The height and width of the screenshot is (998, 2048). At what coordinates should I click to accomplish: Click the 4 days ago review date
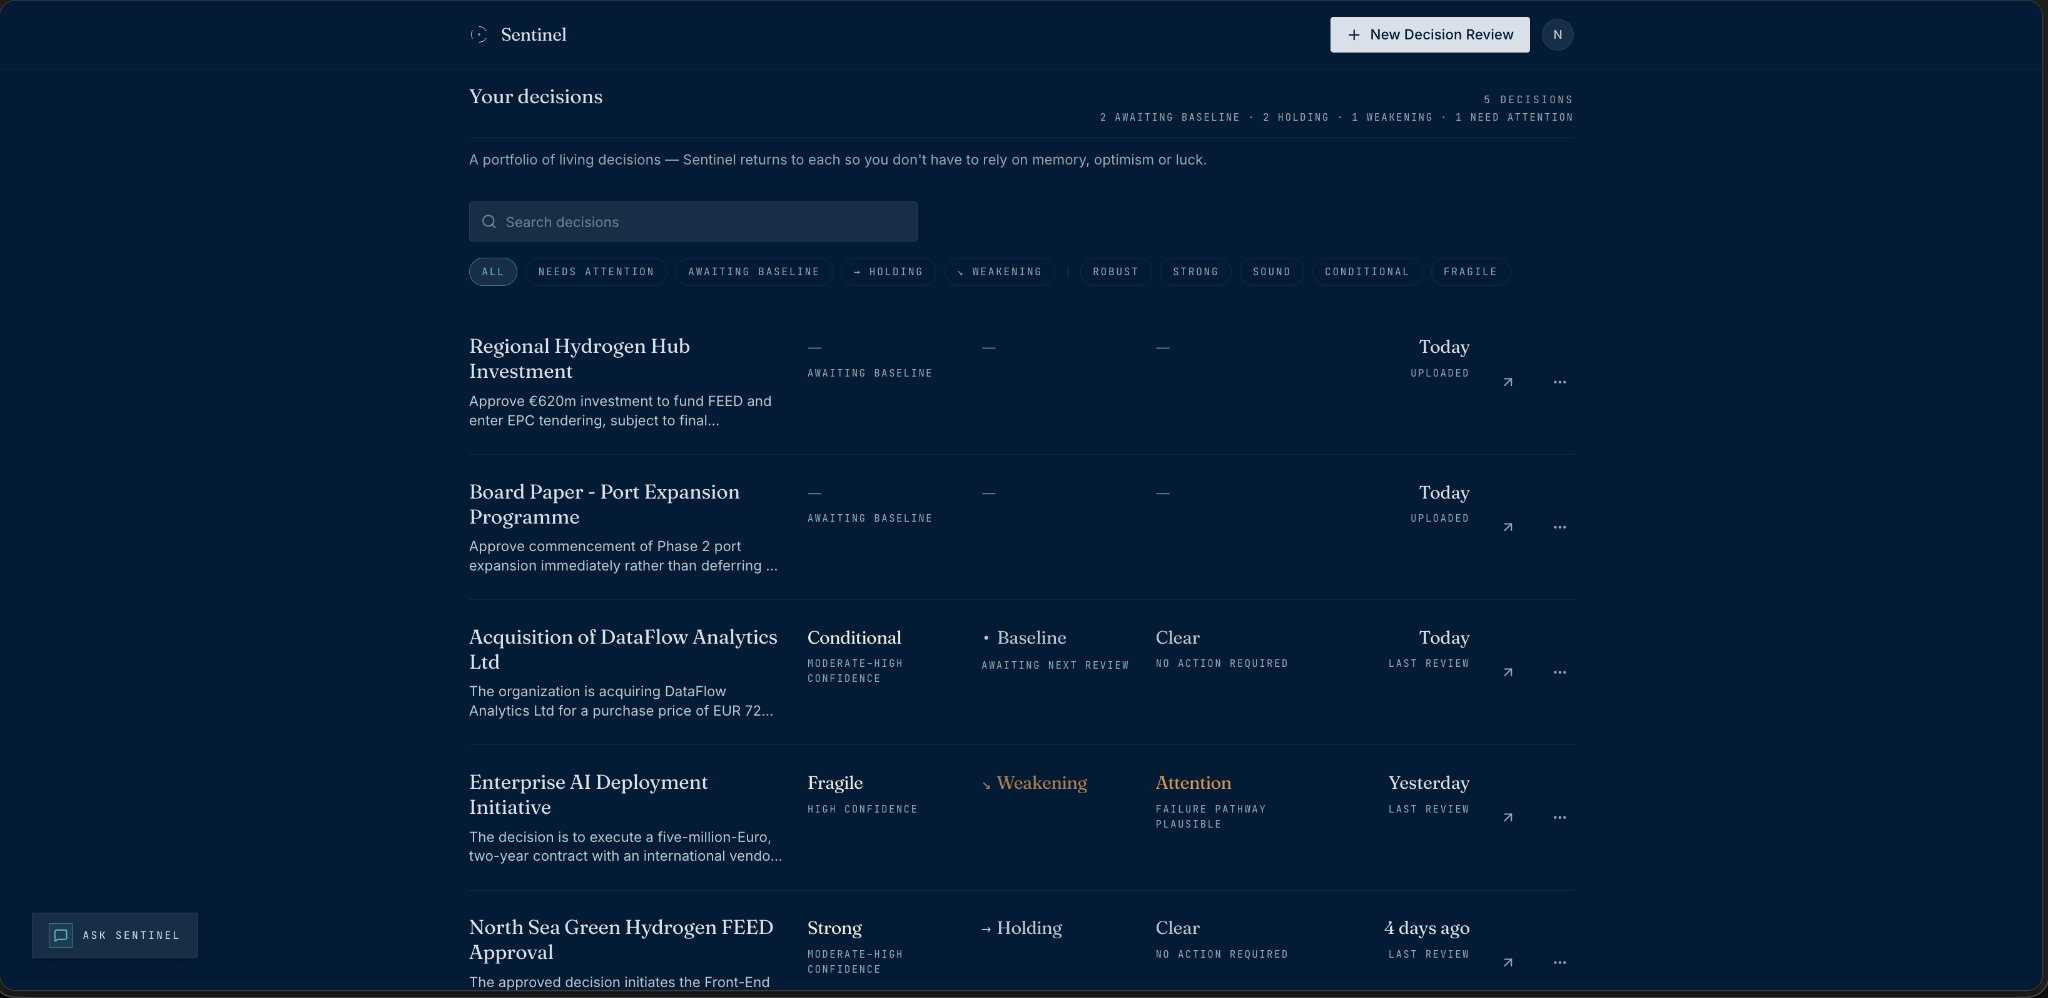[1427, 928]
